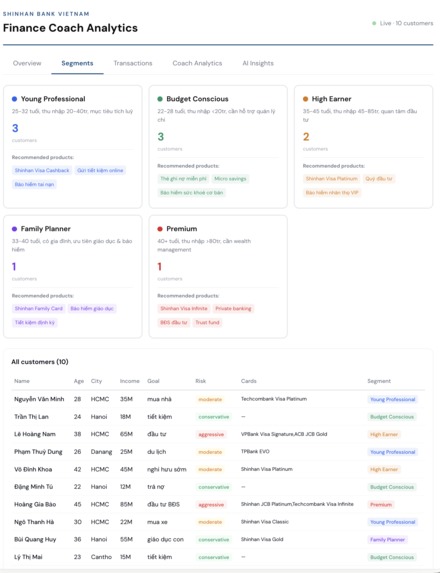The height and width of the screenshot is (573, 440).
Task: Click the BĐS đầu tư product tag
Action: [x=174, y=322]
